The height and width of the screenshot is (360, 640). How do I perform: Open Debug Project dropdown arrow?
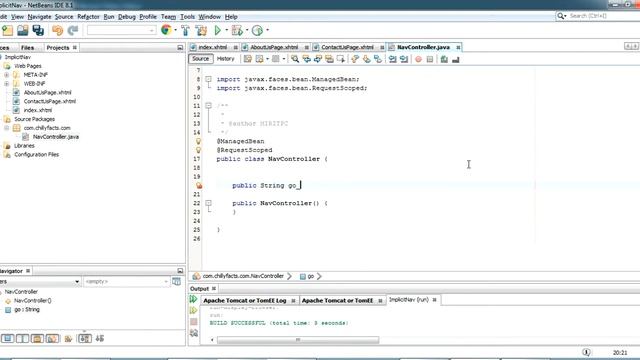[247, 30]
